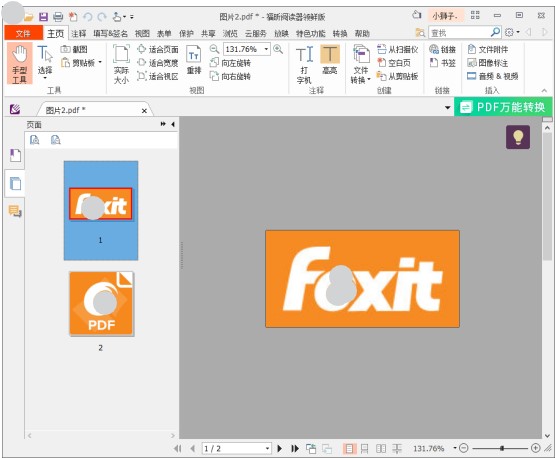The image size is (555, 458).
Task: Choose Fit Page (适合页面)
Action: [x=158, y=49]
